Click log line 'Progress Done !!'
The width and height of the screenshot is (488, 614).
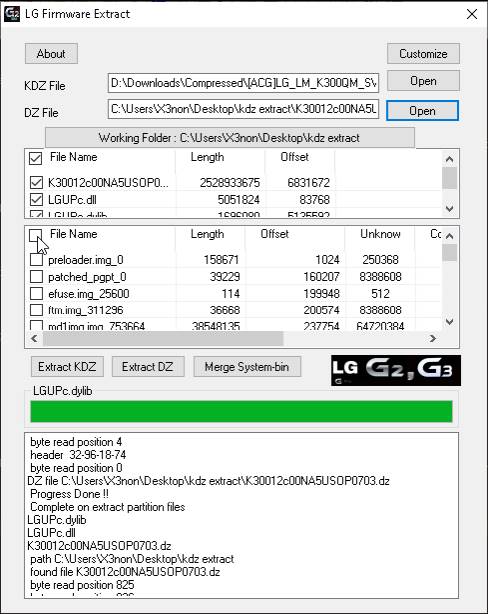pyautogui.click(x=69, y=494)
